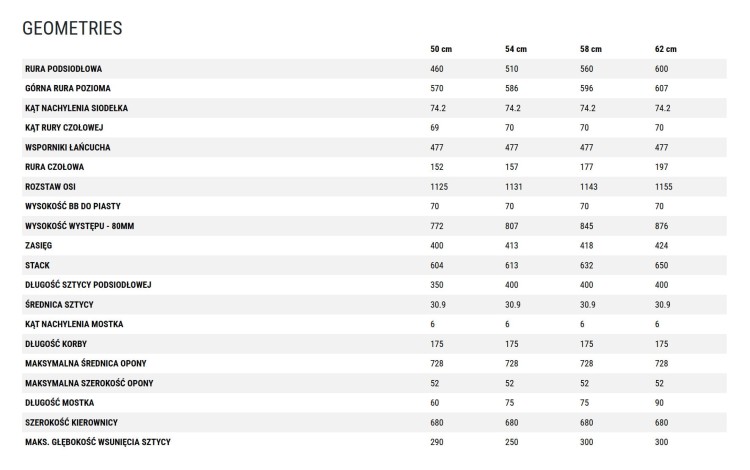
Task: Select the DŁUGOŚĆ MOSTKA row label
Action: (x=58, y=403)
